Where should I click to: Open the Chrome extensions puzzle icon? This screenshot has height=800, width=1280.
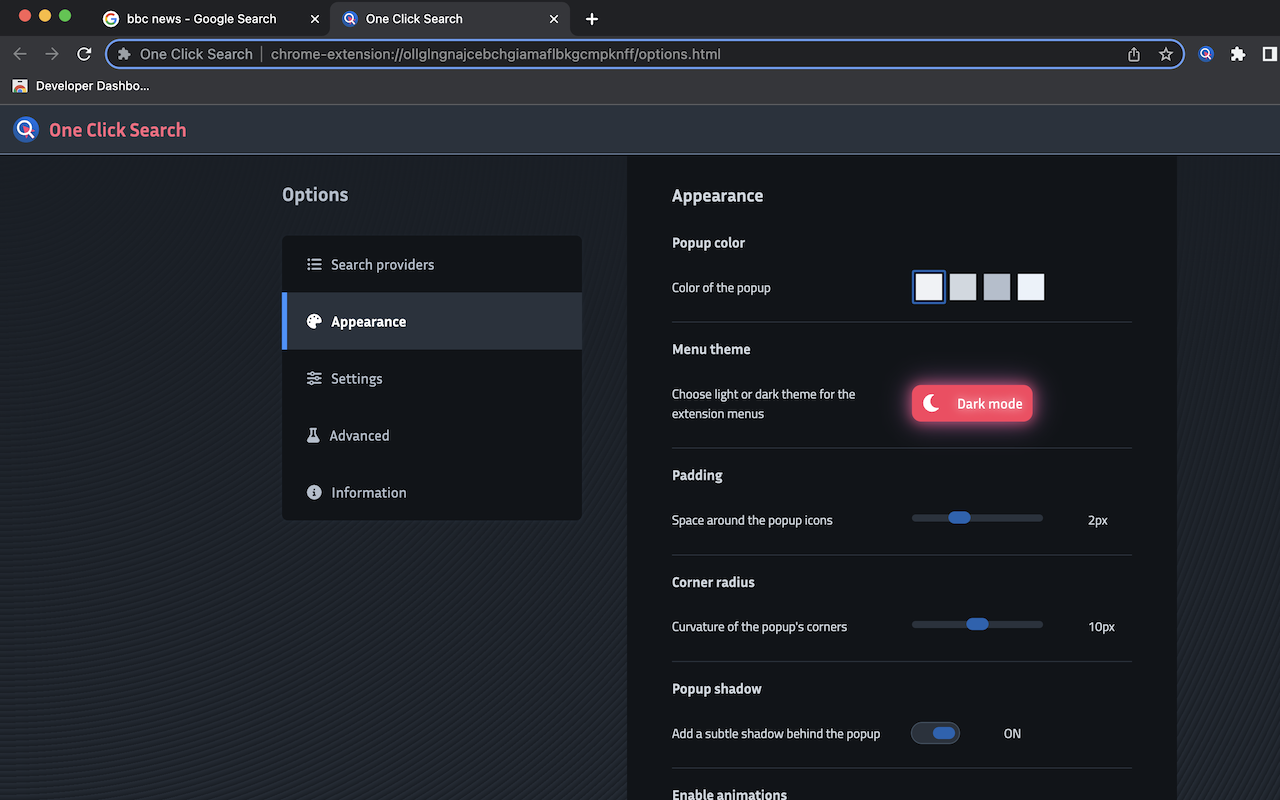pyautogui.click(x=1238, y=54)
